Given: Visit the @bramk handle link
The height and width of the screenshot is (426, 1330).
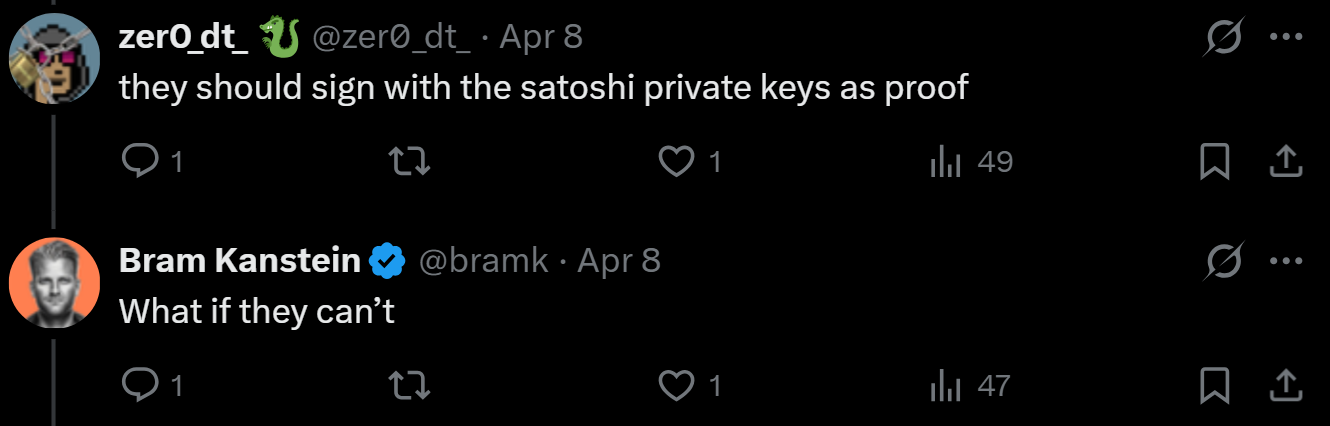Looking at the screenshot, I should (483, 262).
